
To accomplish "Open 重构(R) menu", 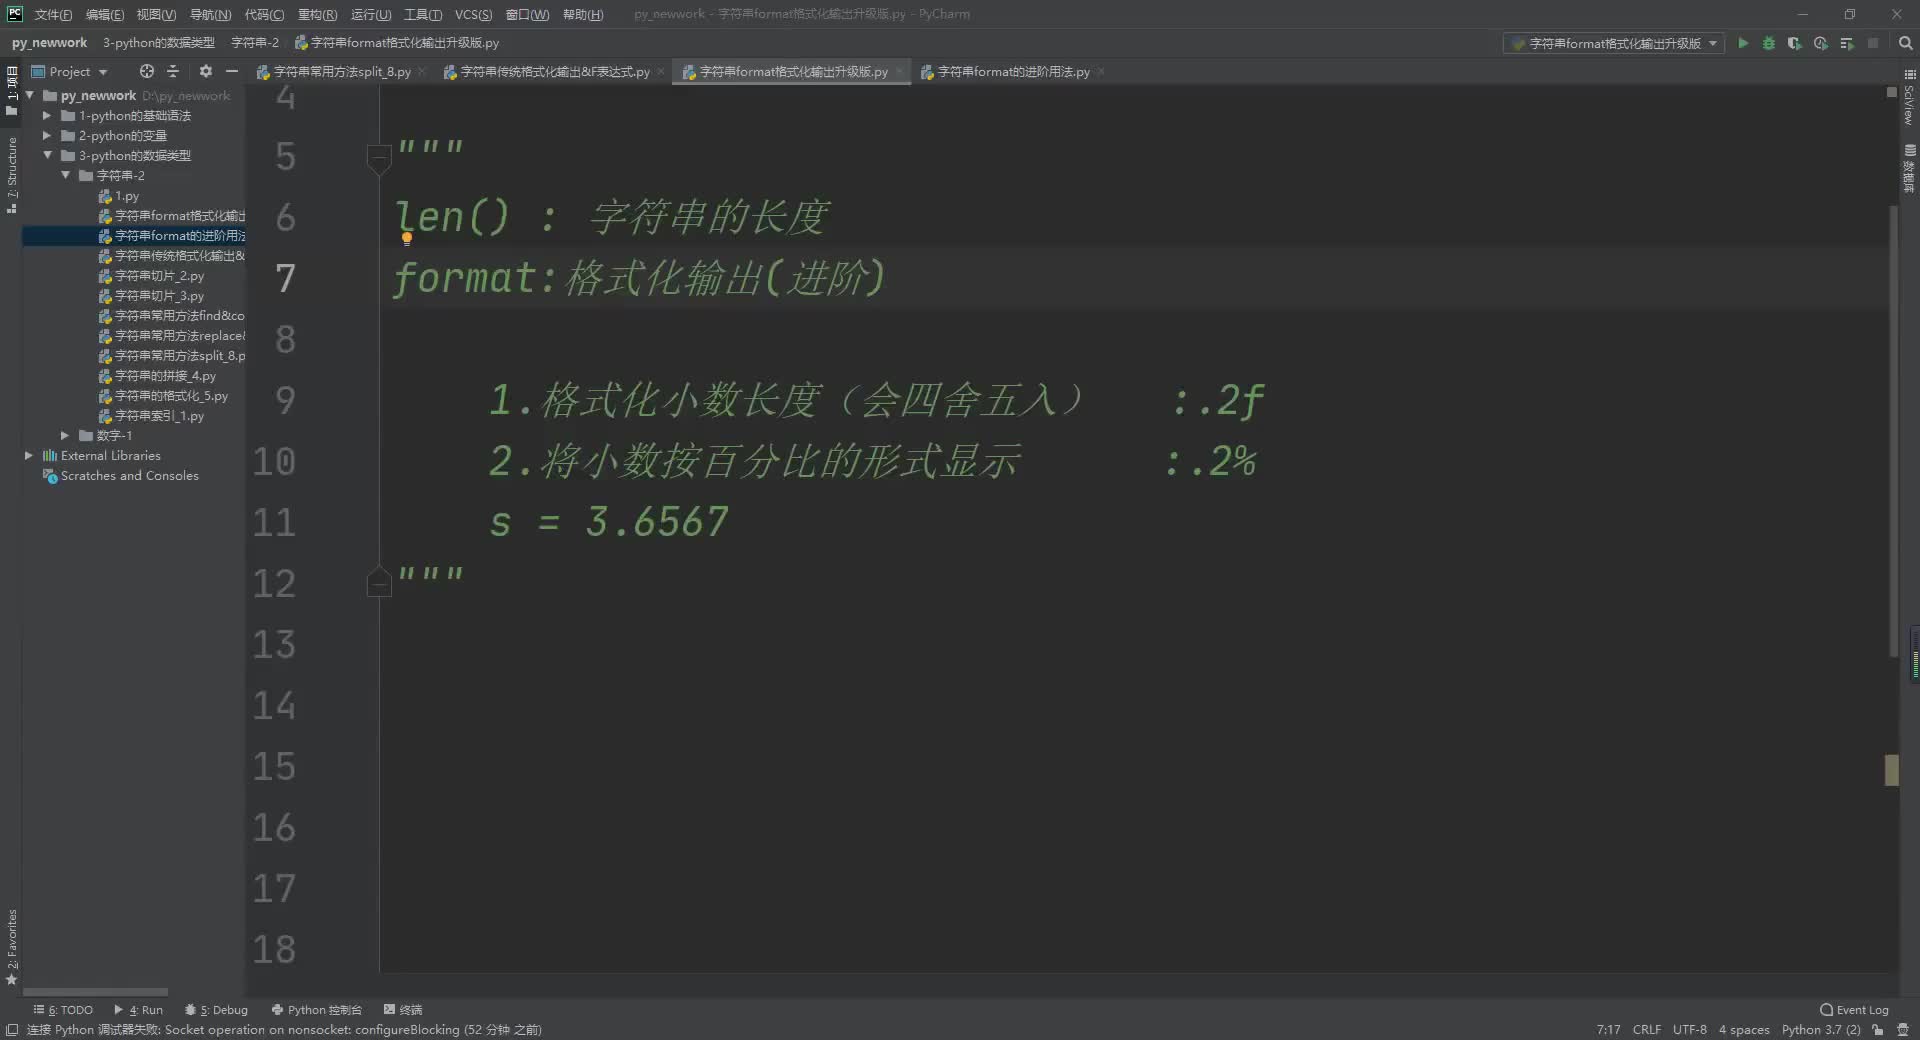I will coord(317,14).
